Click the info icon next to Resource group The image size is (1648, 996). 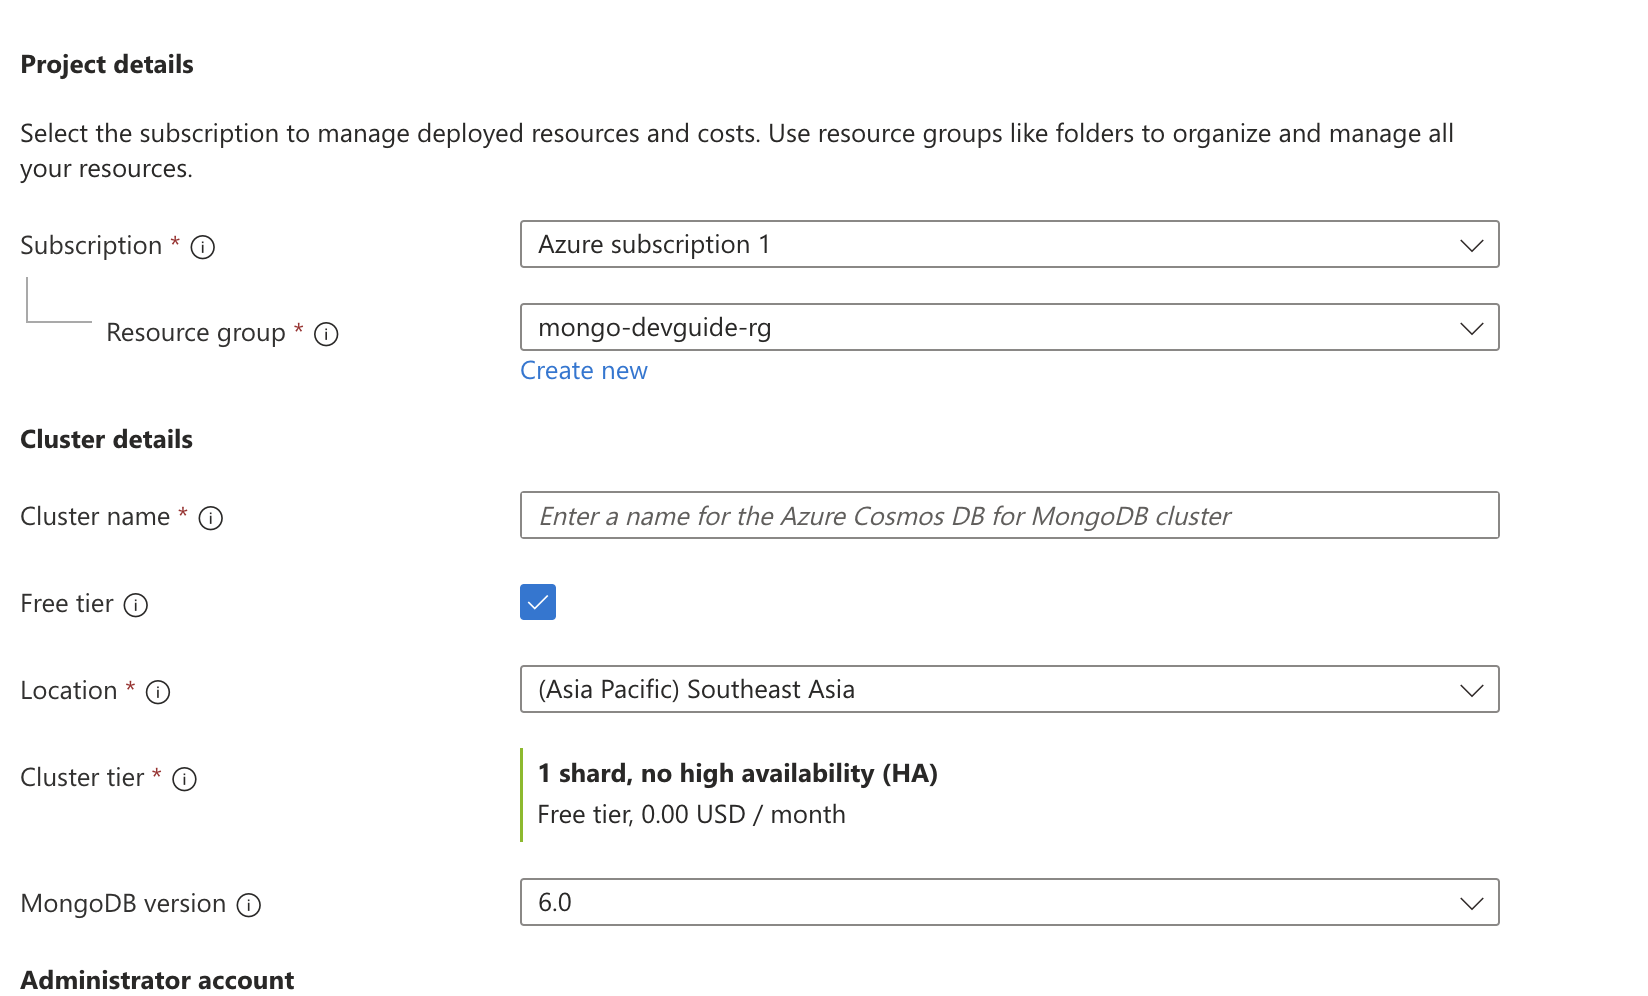pos(326,334)
